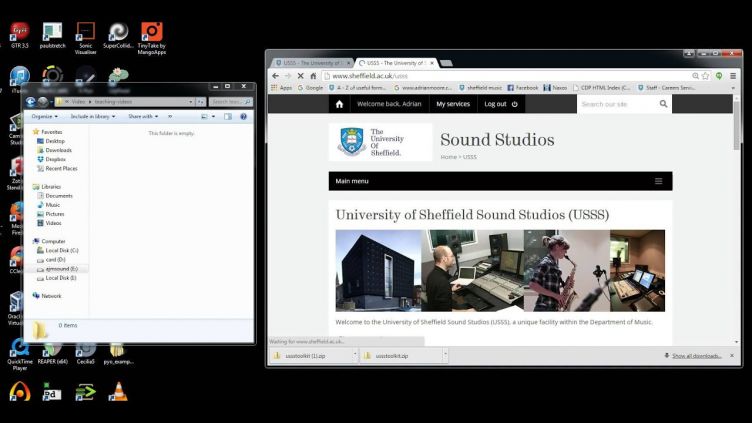Open the Google bookmark

click(310, 88)
